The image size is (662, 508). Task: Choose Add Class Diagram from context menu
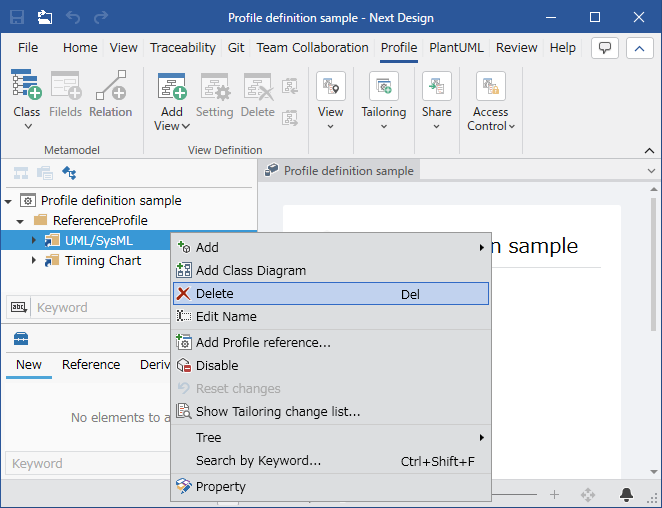[331, 270]
